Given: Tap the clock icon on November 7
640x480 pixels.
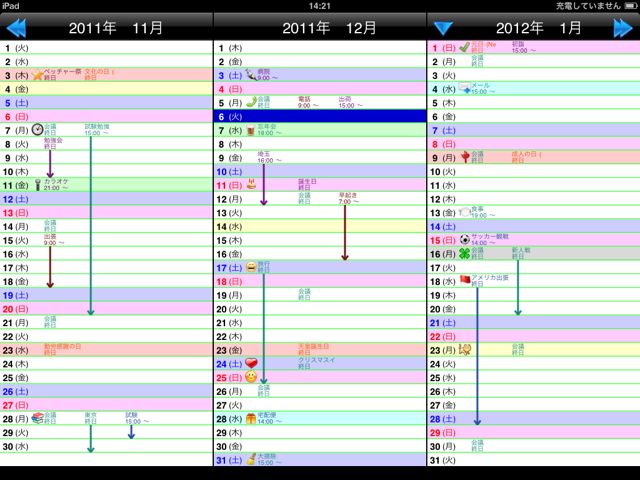Looking at the screenshot, I should pos(37,130).
